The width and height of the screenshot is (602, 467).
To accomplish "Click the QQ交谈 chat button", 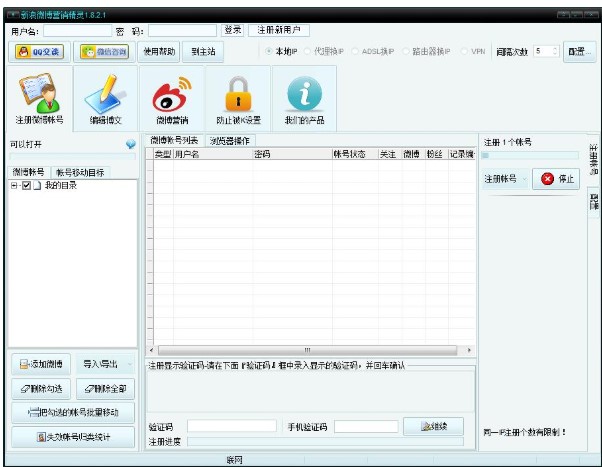I will 40,51.
